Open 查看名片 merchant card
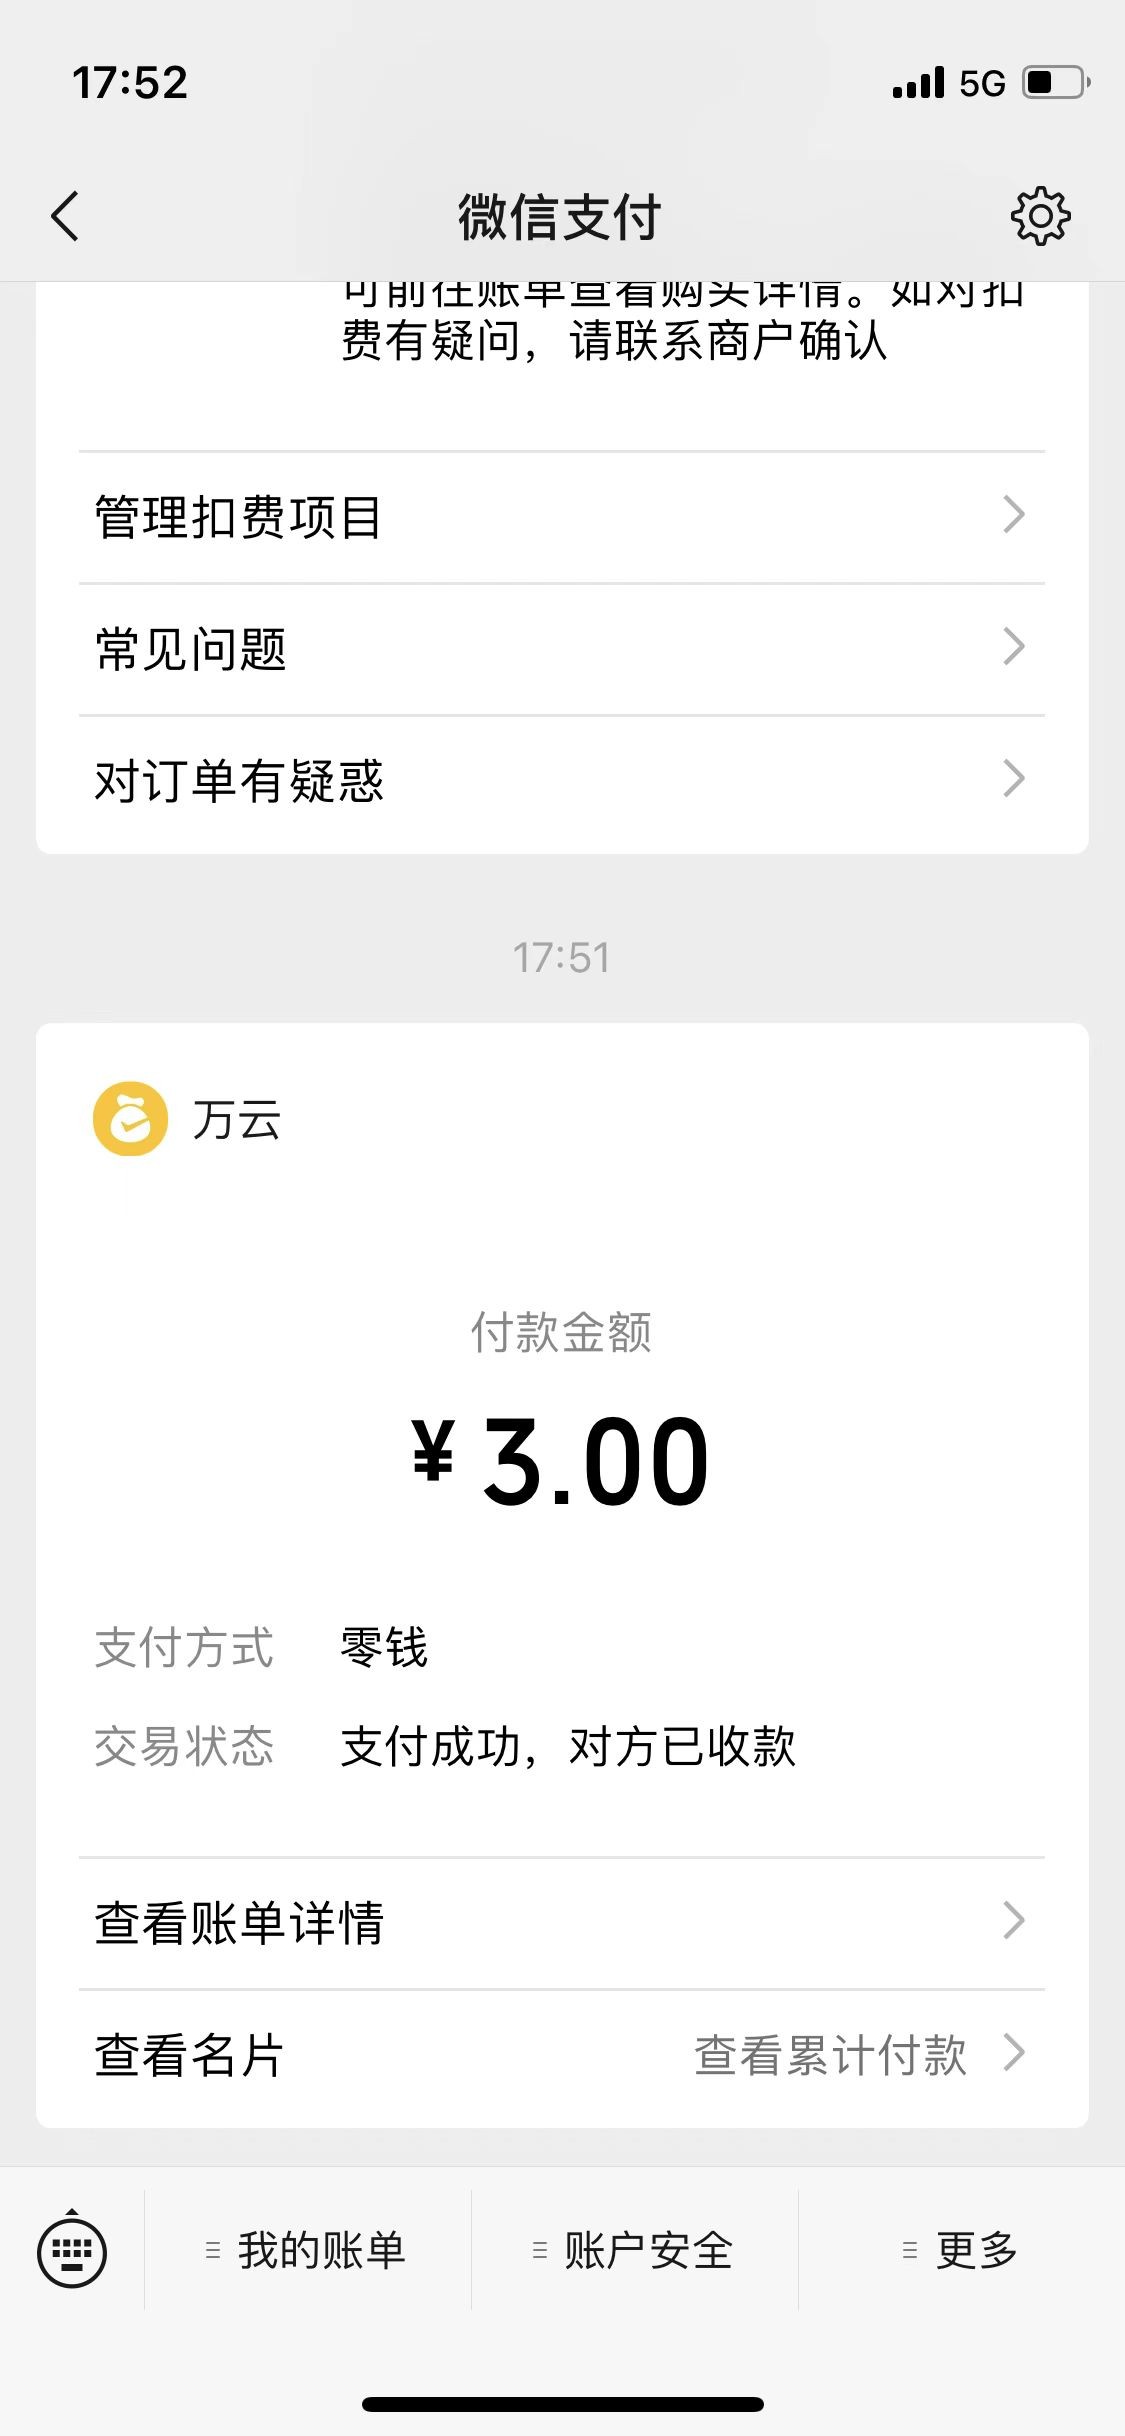The image size is (1125, 2436). pos(190,2056)
